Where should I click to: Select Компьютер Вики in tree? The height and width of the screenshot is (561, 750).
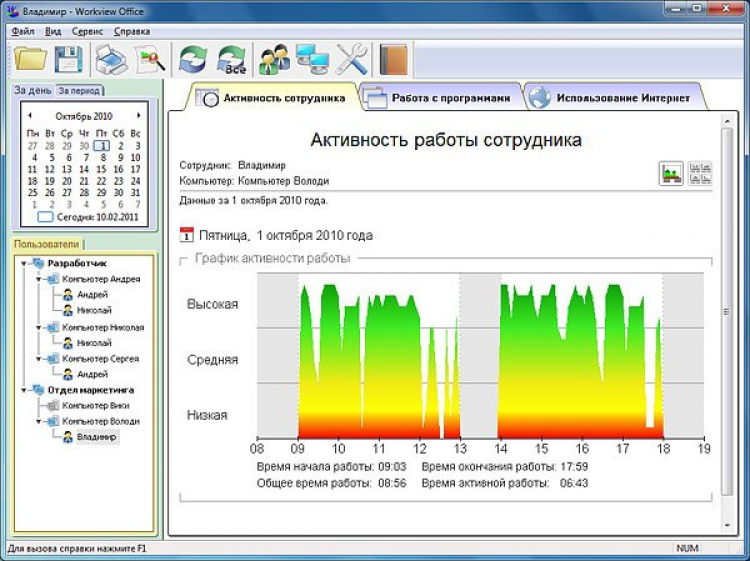click(96, 406)
